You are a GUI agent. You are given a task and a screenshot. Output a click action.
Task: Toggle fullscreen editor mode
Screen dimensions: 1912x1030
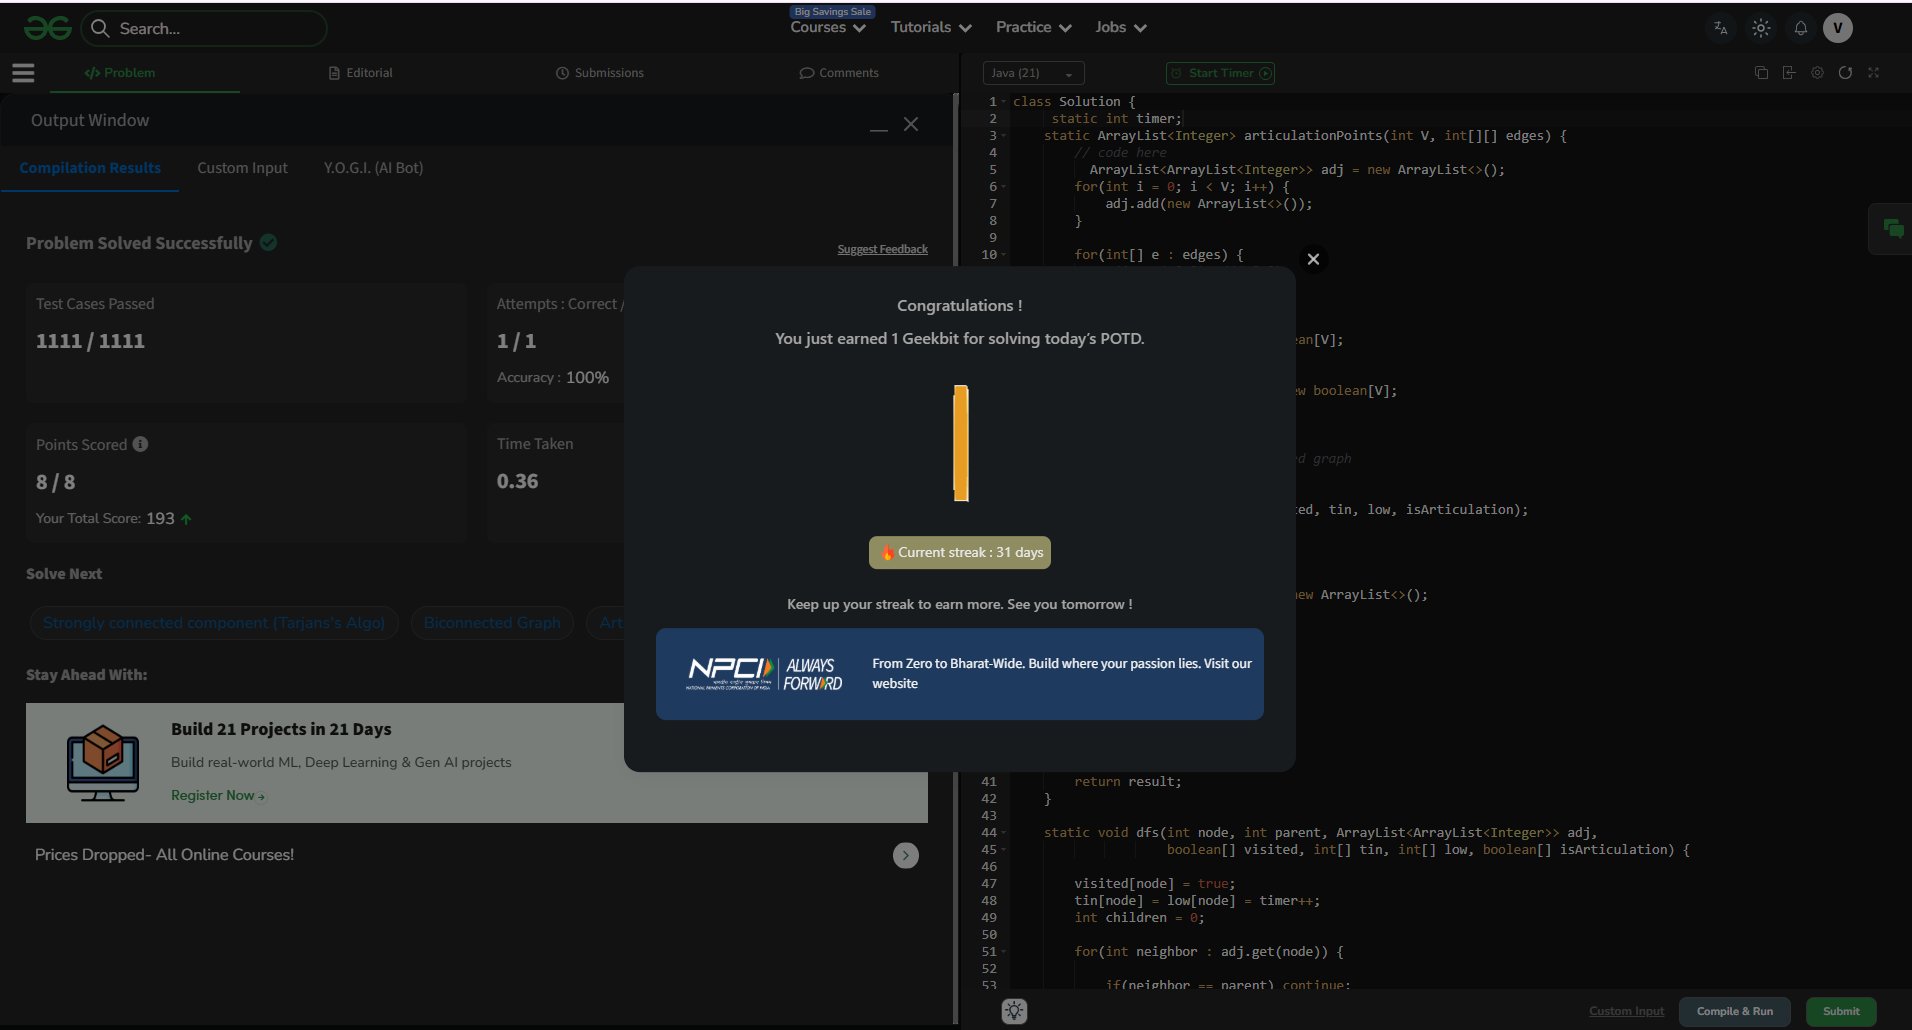[x=1873, y=73]
